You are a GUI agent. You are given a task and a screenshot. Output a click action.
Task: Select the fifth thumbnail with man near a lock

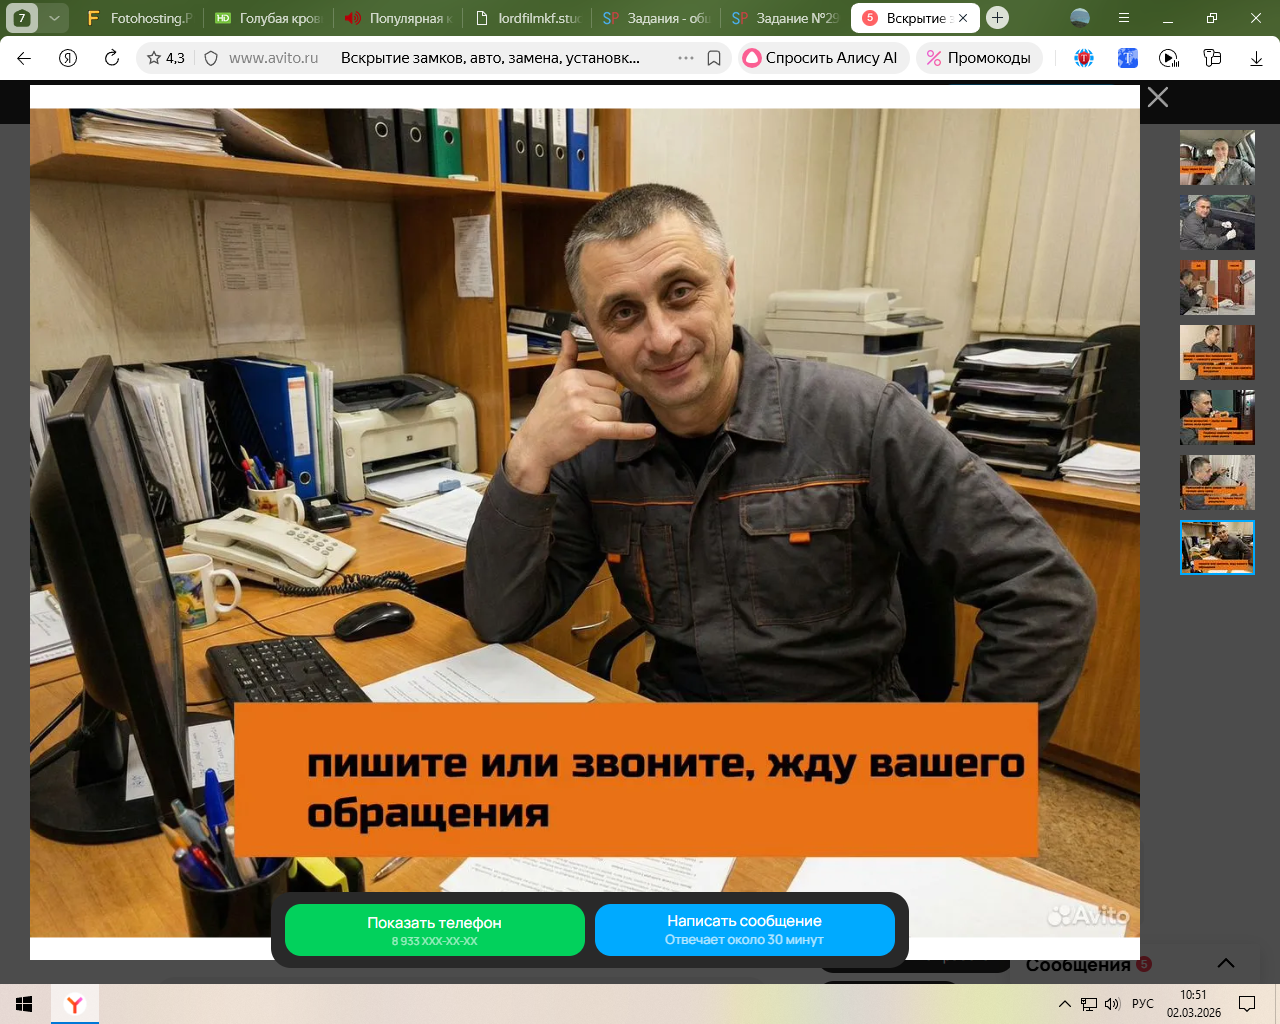tap(1217, 417)
